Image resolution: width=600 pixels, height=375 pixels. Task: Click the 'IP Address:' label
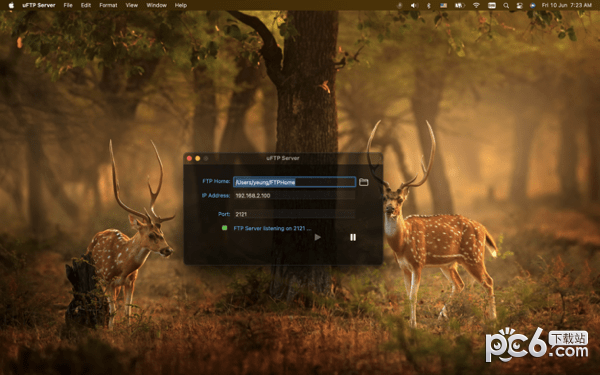click(216, 196)
